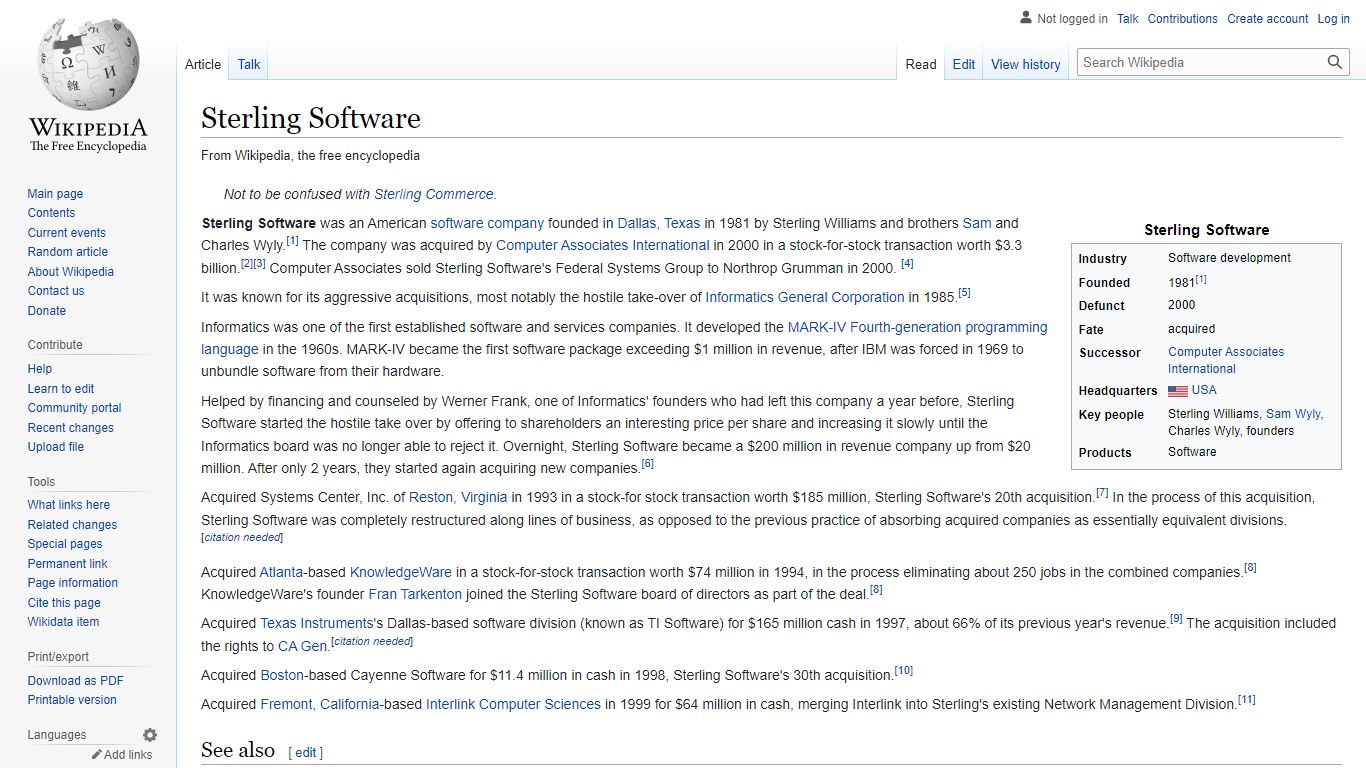Screen dimensions: 1366x768
Task: Open Reston, Virginia link
Action: pos(458,497)
